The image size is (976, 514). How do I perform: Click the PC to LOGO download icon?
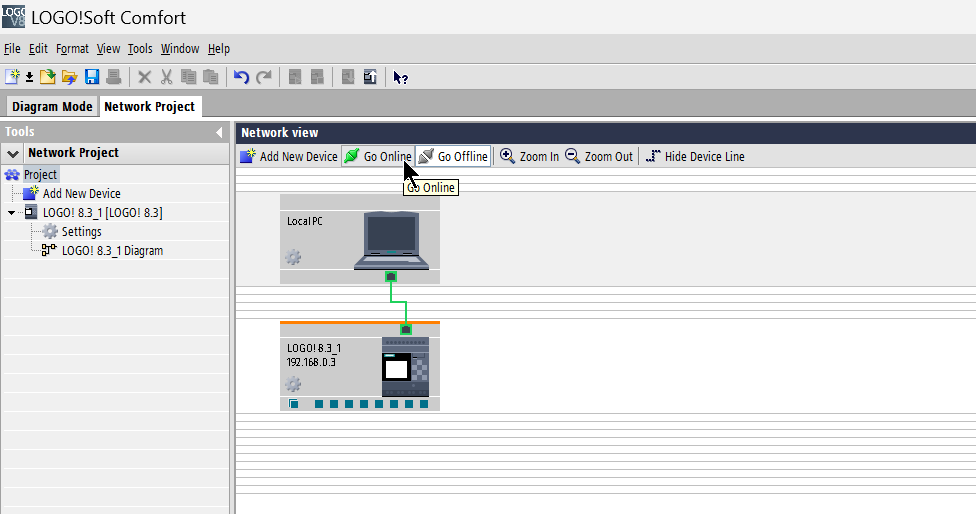[x=348, y=77]
